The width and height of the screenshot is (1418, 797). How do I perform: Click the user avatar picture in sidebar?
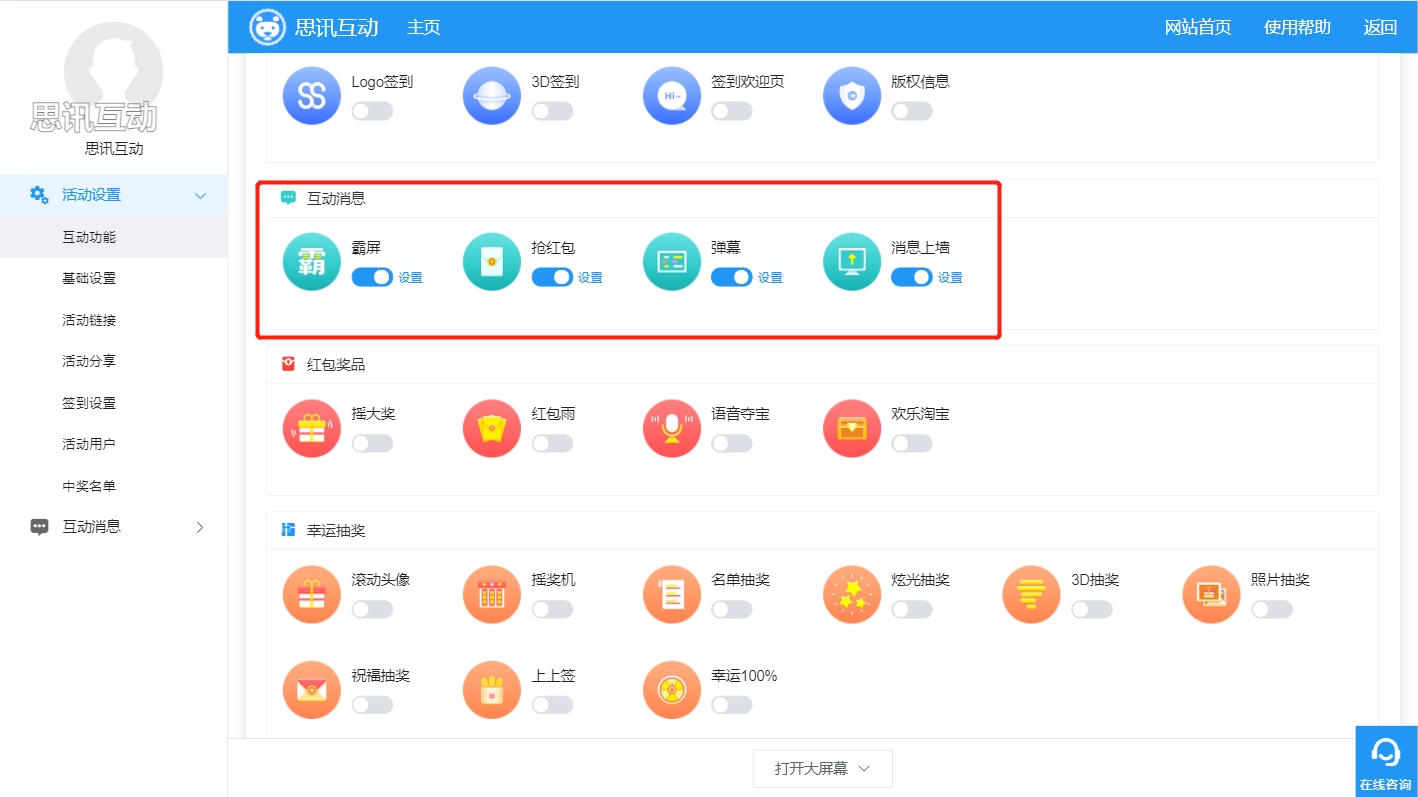point(113,73)
